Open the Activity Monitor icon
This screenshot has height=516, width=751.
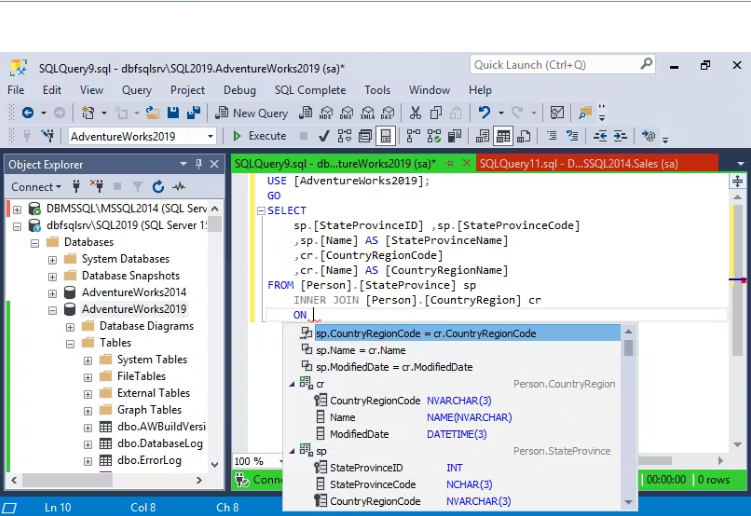557,113
